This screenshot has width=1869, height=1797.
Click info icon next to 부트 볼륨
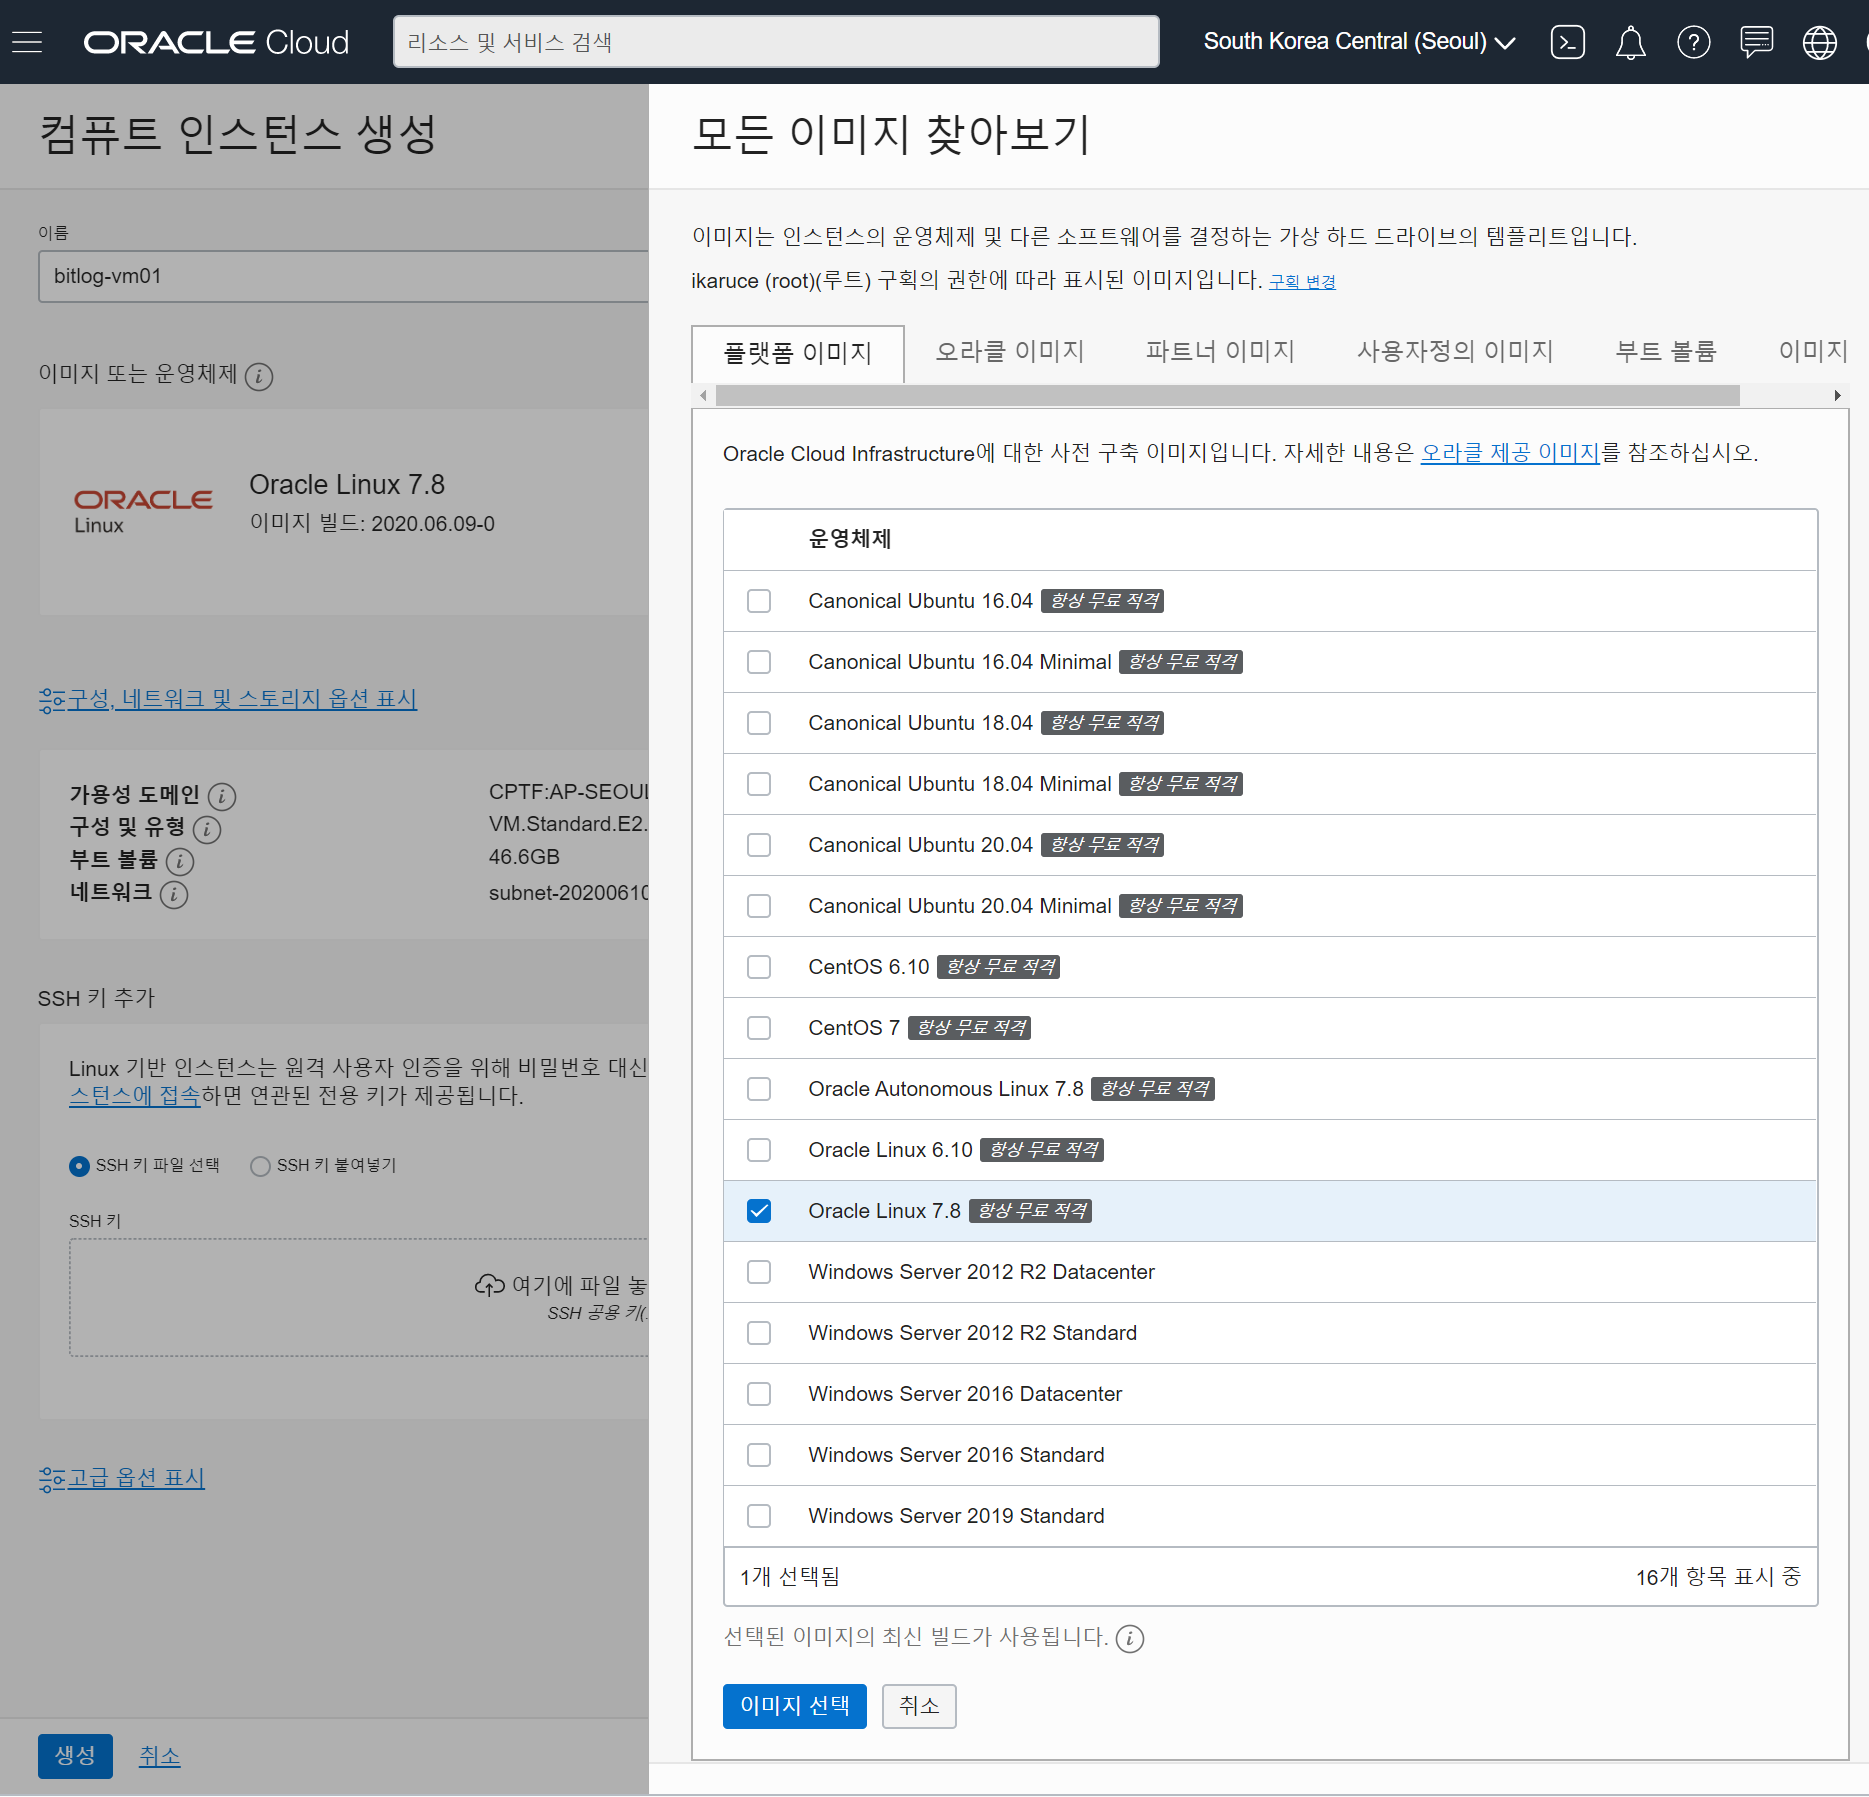click(180, 861)
